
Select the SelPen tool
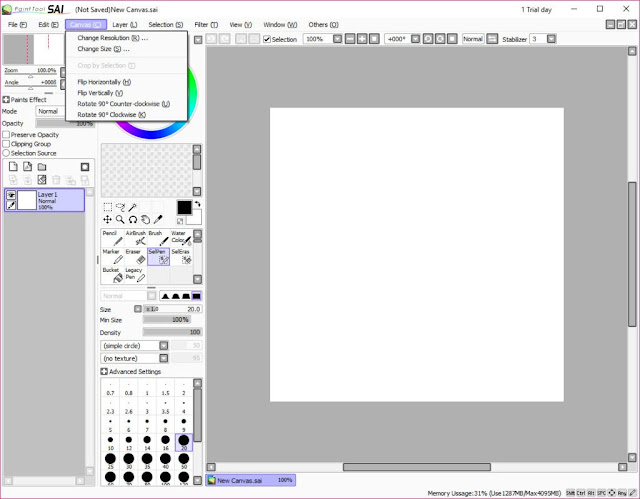[x=158, y=256]
